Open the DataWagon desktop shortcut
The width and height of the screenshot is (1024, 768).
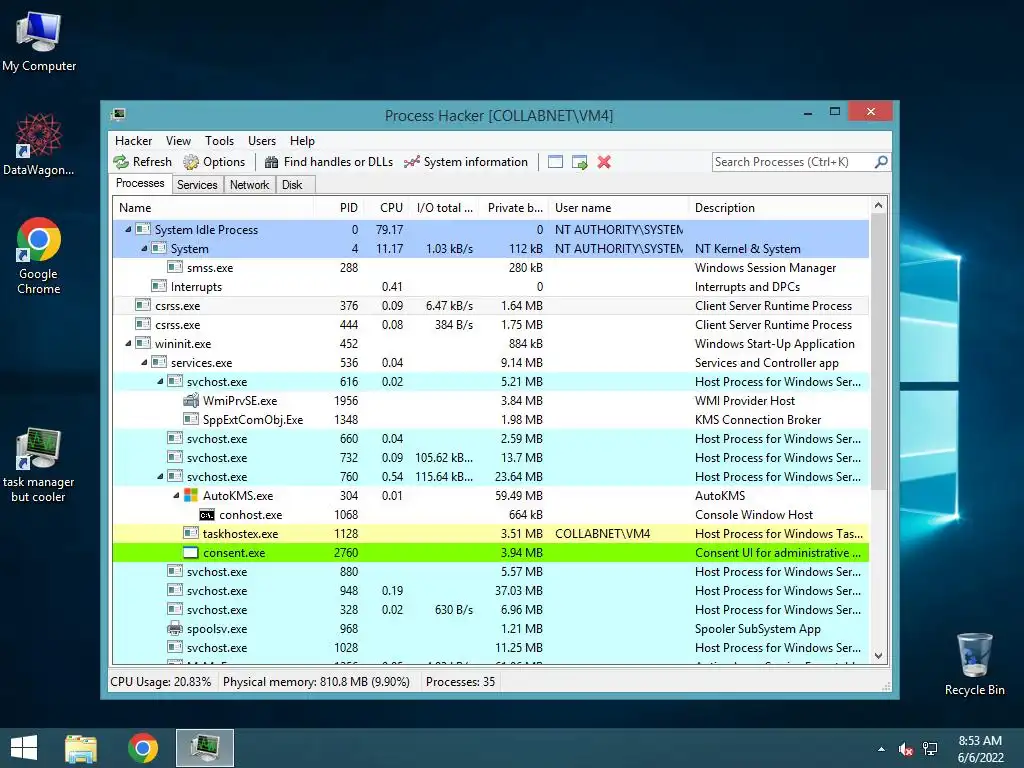pos(39,144)
